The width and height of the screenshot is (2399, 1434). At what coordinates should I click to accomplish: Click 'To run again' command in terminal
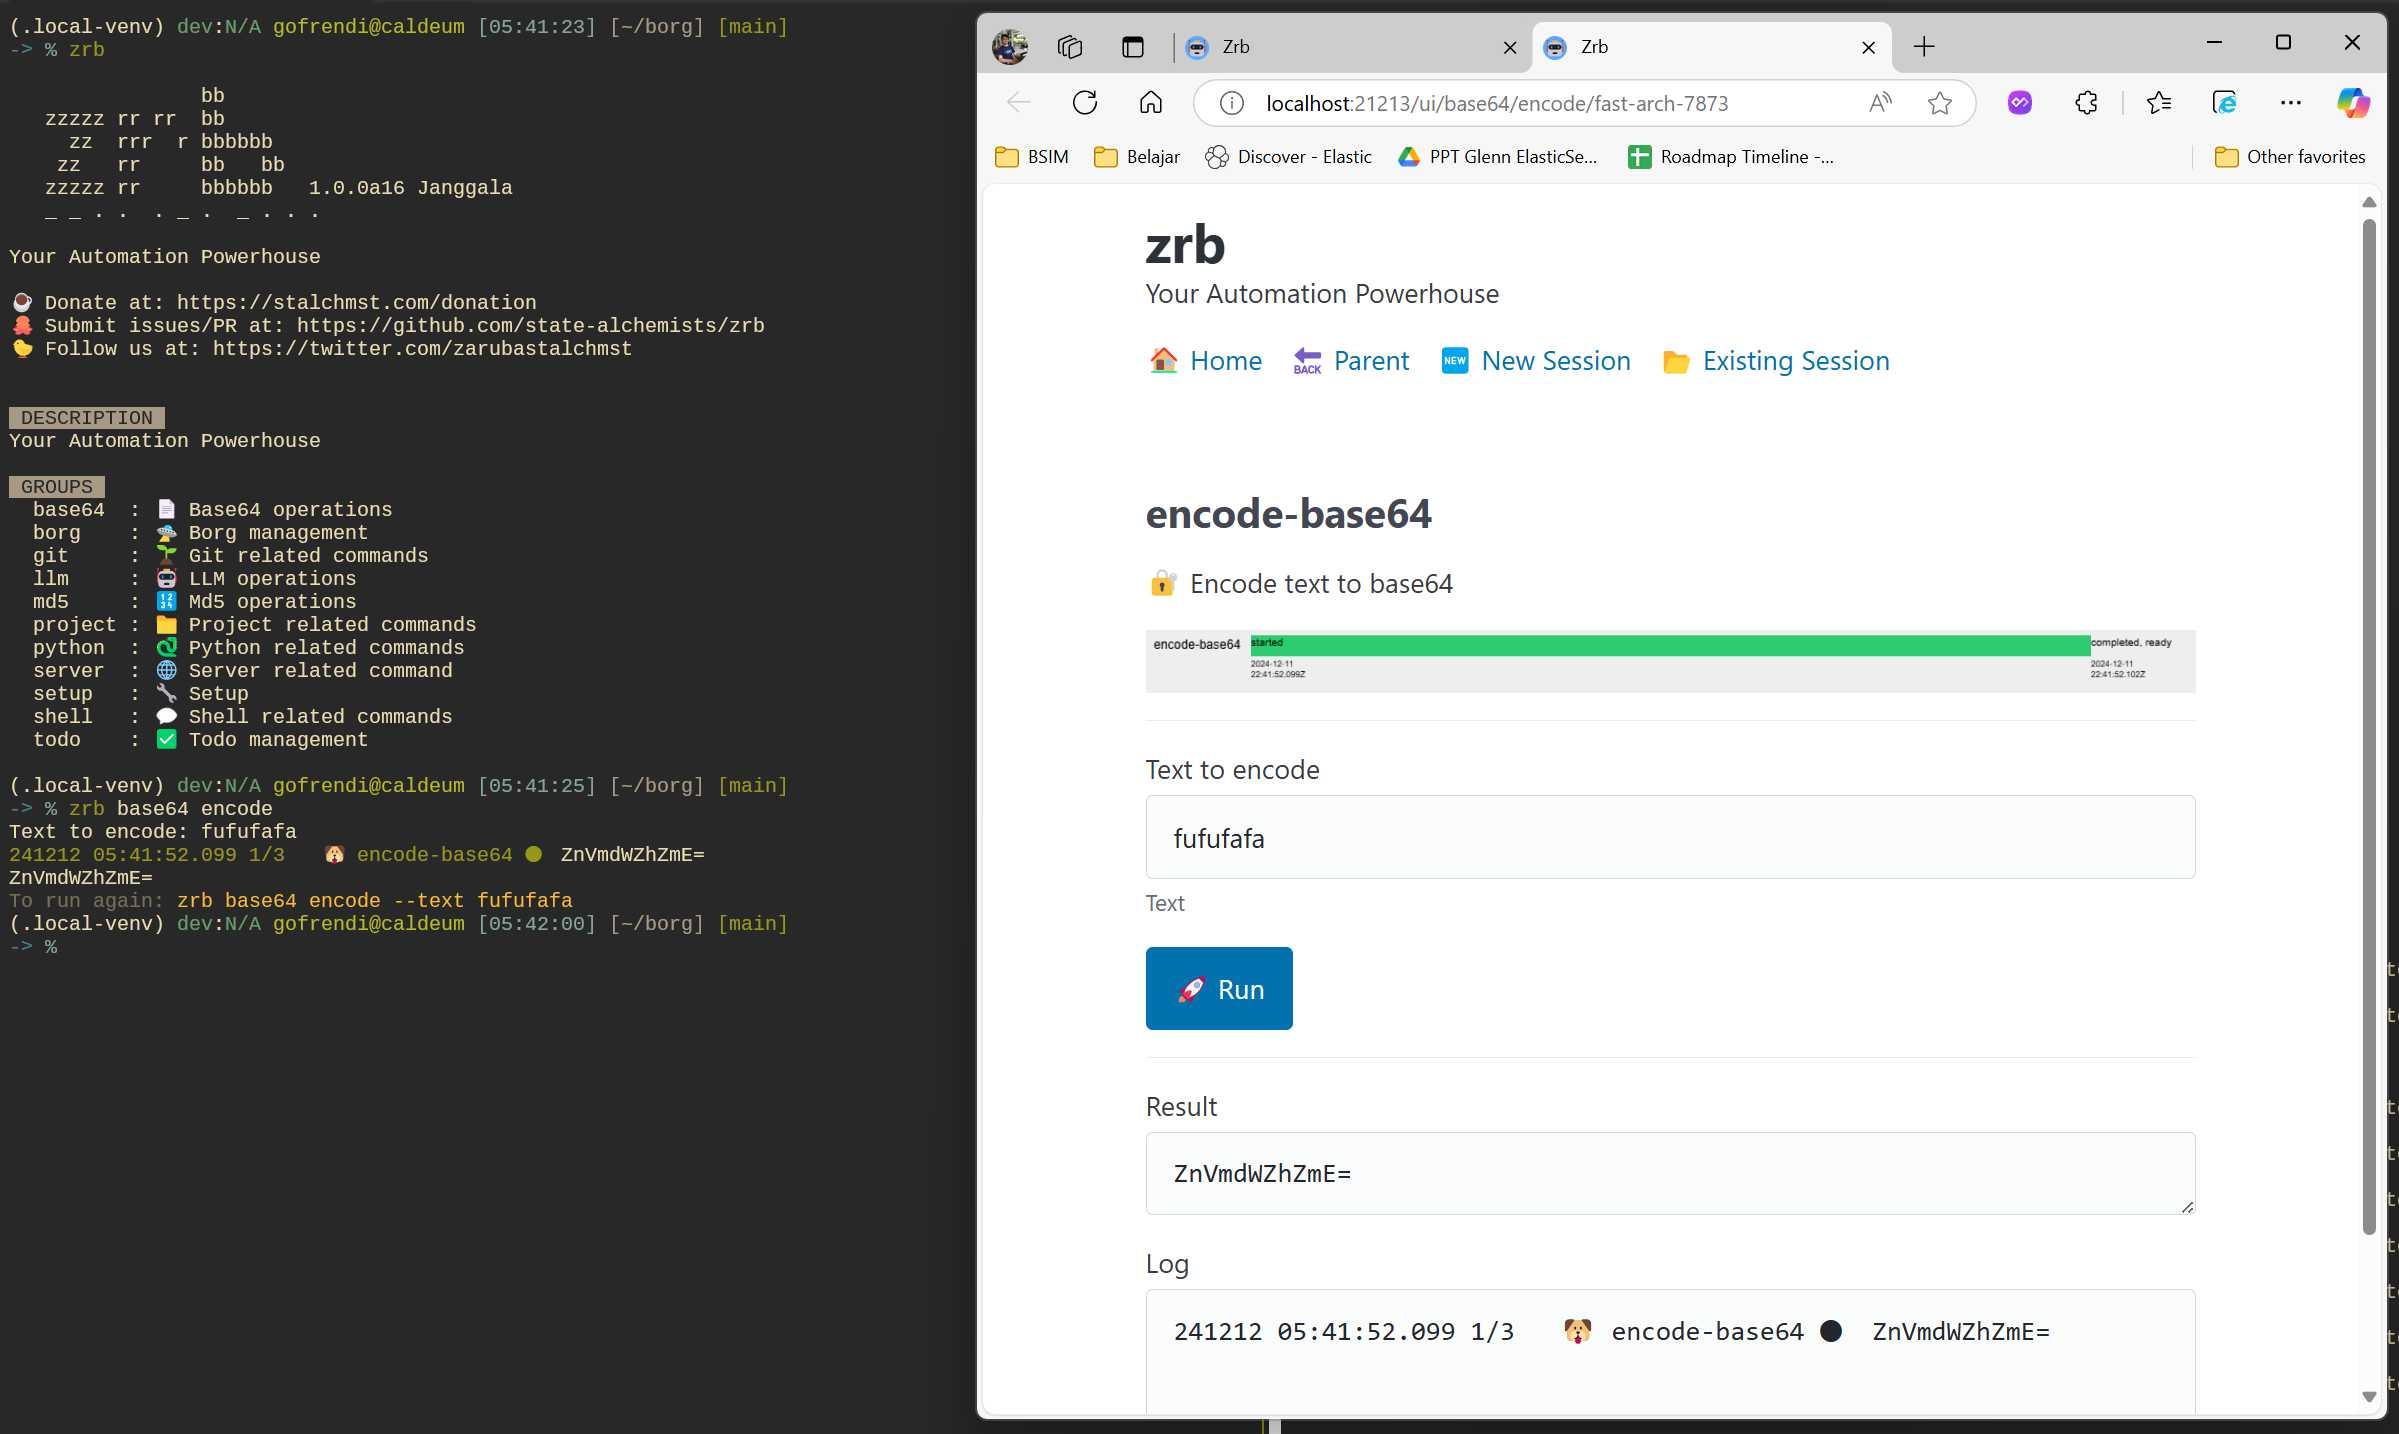(374, 900)
